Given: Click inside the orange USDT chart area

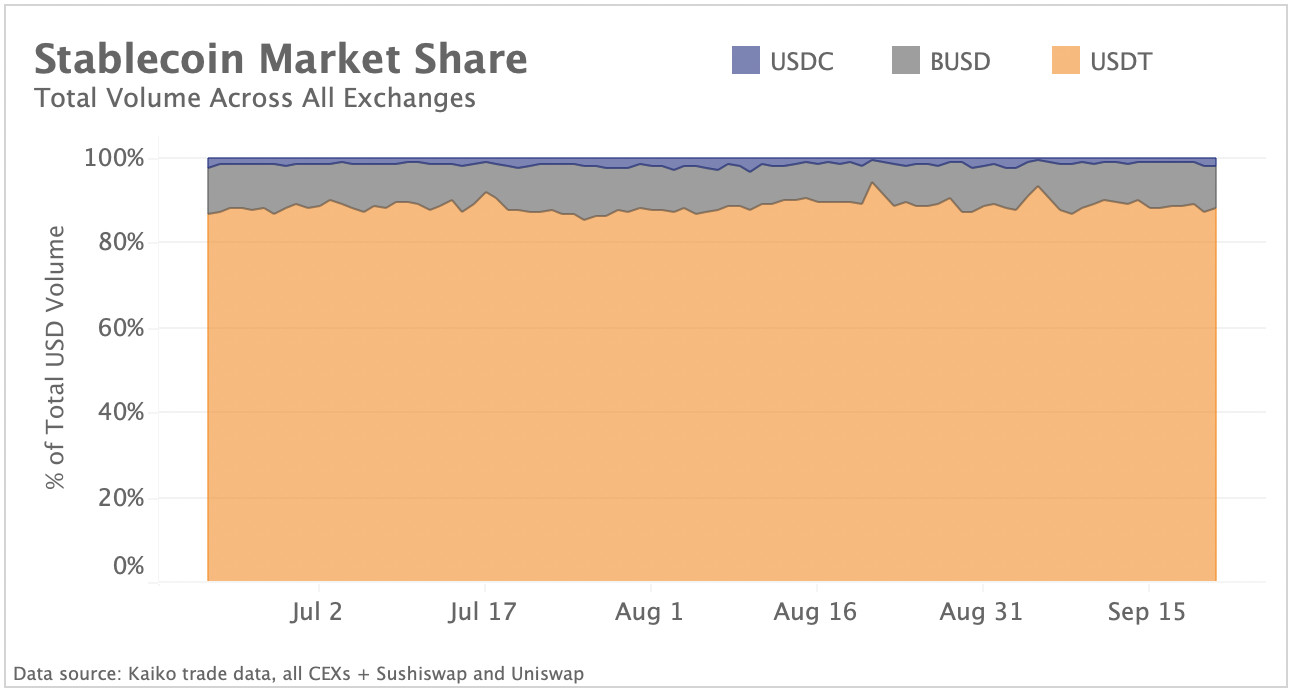Looking at the screenshot, I should pos(700,400).
